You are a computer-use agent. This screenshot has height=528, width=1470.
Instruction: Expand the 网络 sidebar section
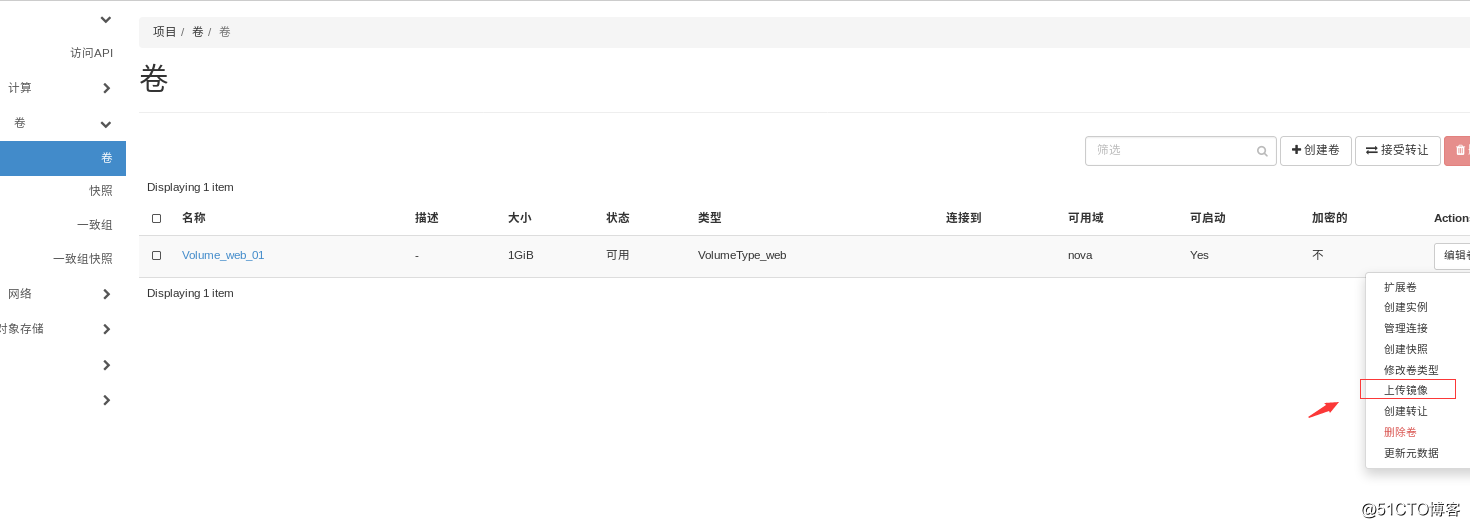tap(106, 294)
